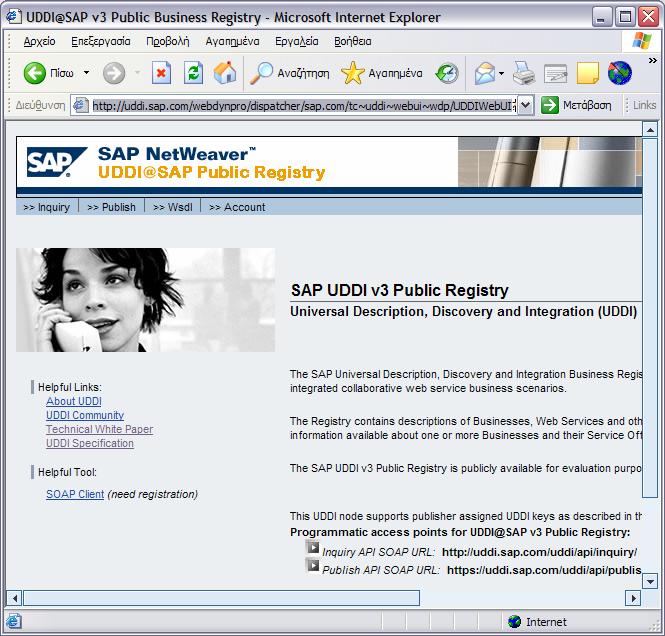Click the woman on phone image
The image size is (665, 636).
(x=145, y=300)
